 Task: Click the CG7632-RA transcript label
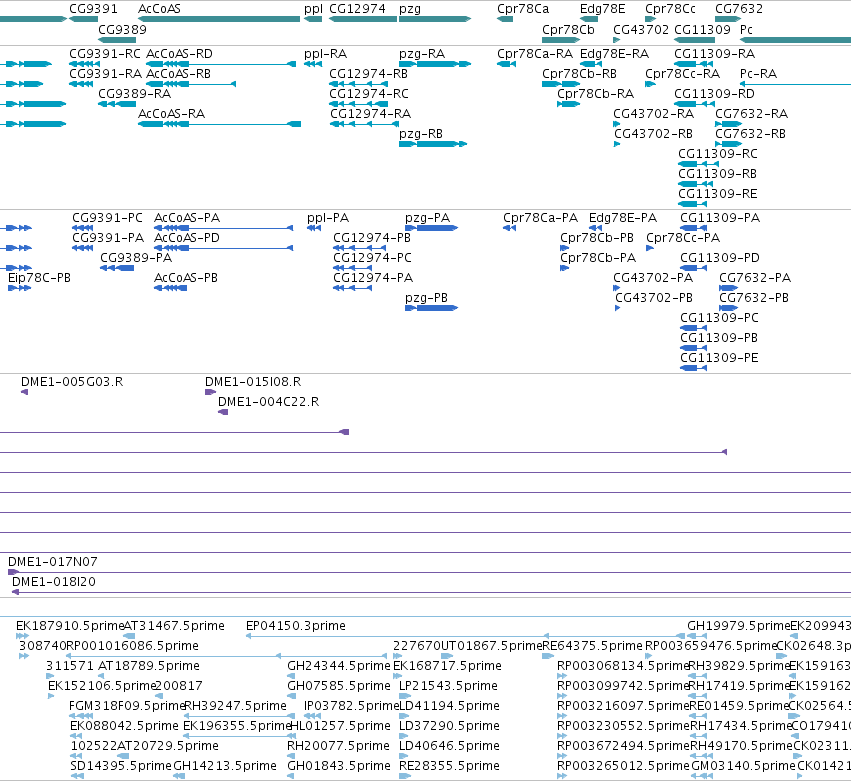click(x=751, y=114)
